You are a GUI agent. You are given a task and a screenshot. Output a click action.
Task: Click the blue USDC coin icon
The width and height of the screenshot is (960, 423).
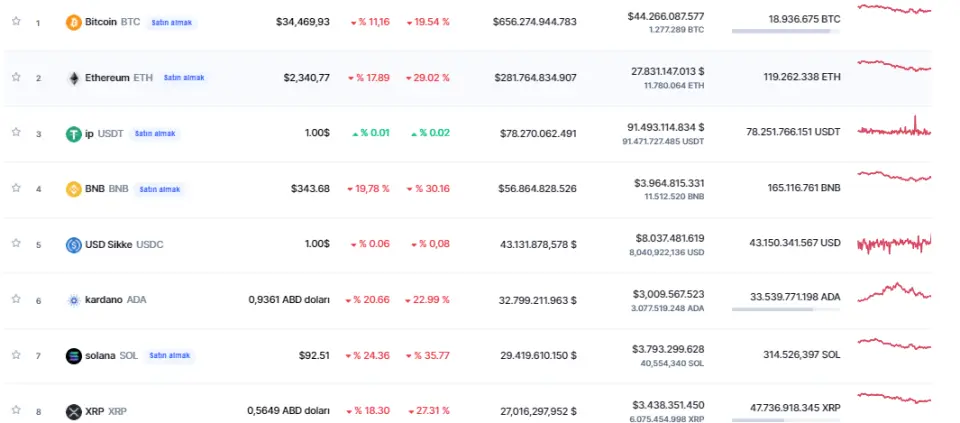(73, 244)
